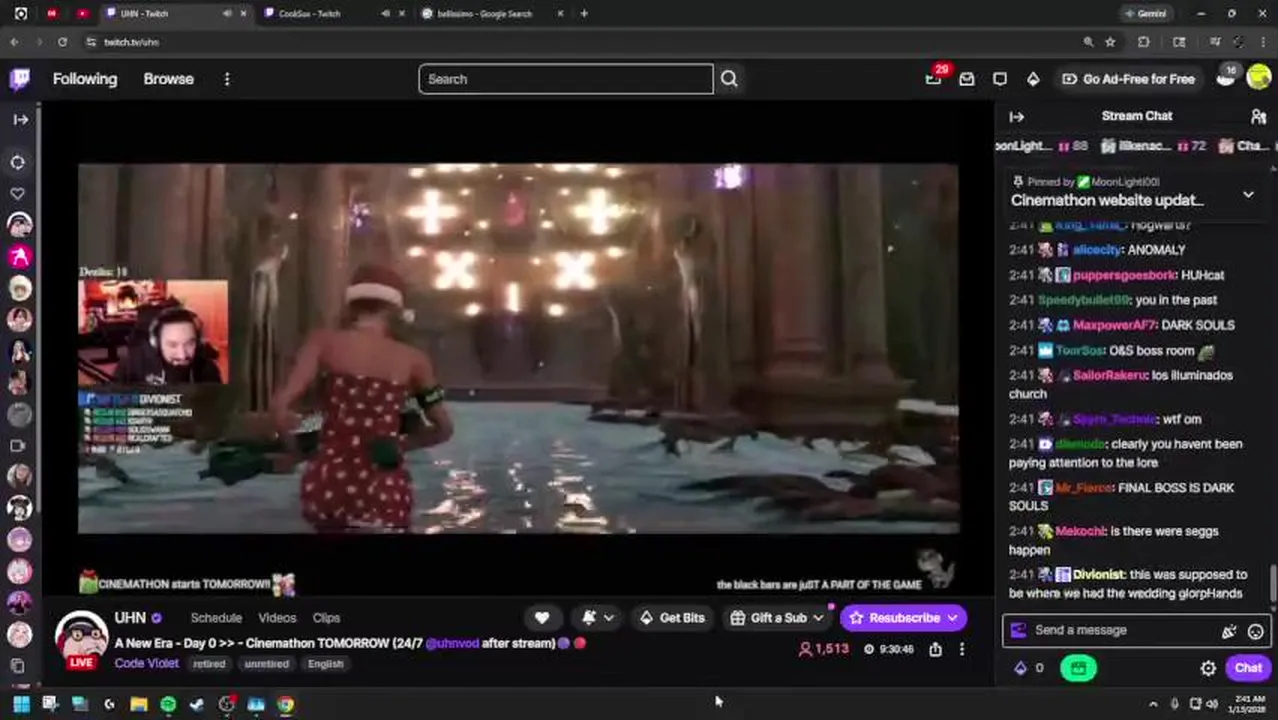The image size is (1278, 720).
Task: Open File Explorer on taskbar
Action: 138,704
